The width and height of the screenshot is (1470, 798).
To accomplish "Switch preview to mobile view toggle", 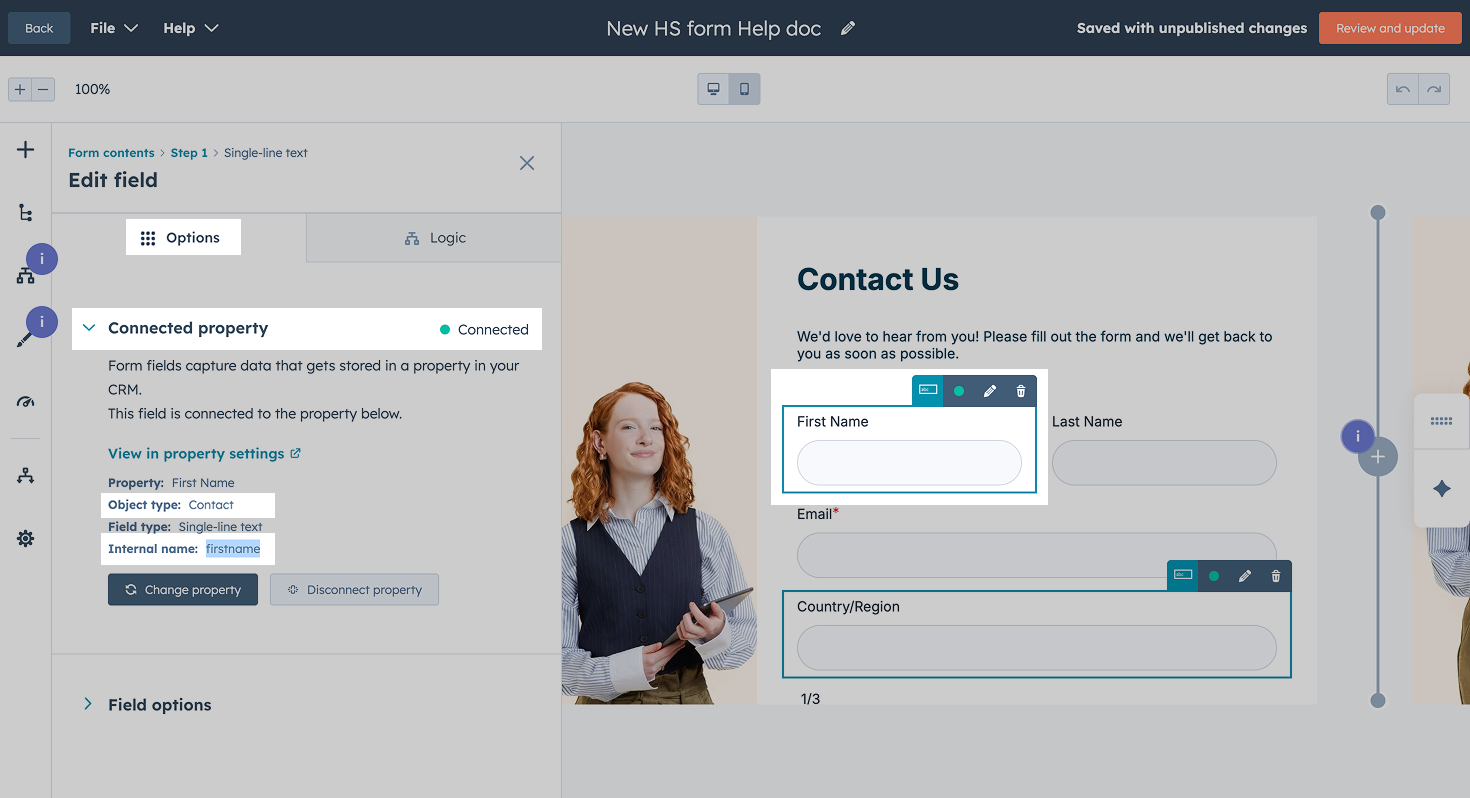I will point(743,89).
